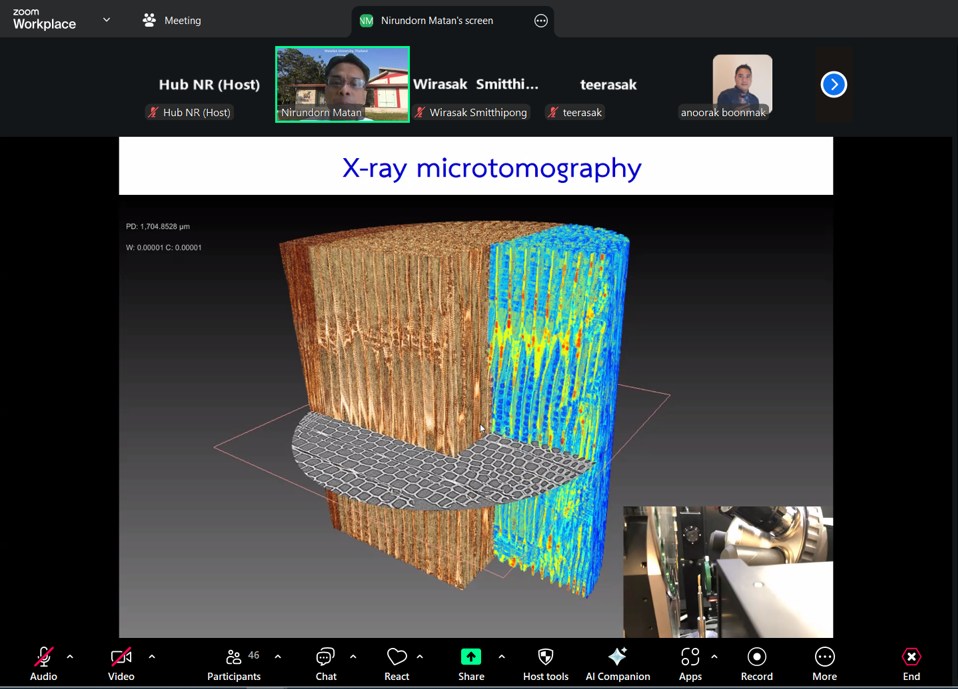The image size is (958, 689).
Task: Expand the share options arrow
Action: pyautogui.click(x=501, y=657)
